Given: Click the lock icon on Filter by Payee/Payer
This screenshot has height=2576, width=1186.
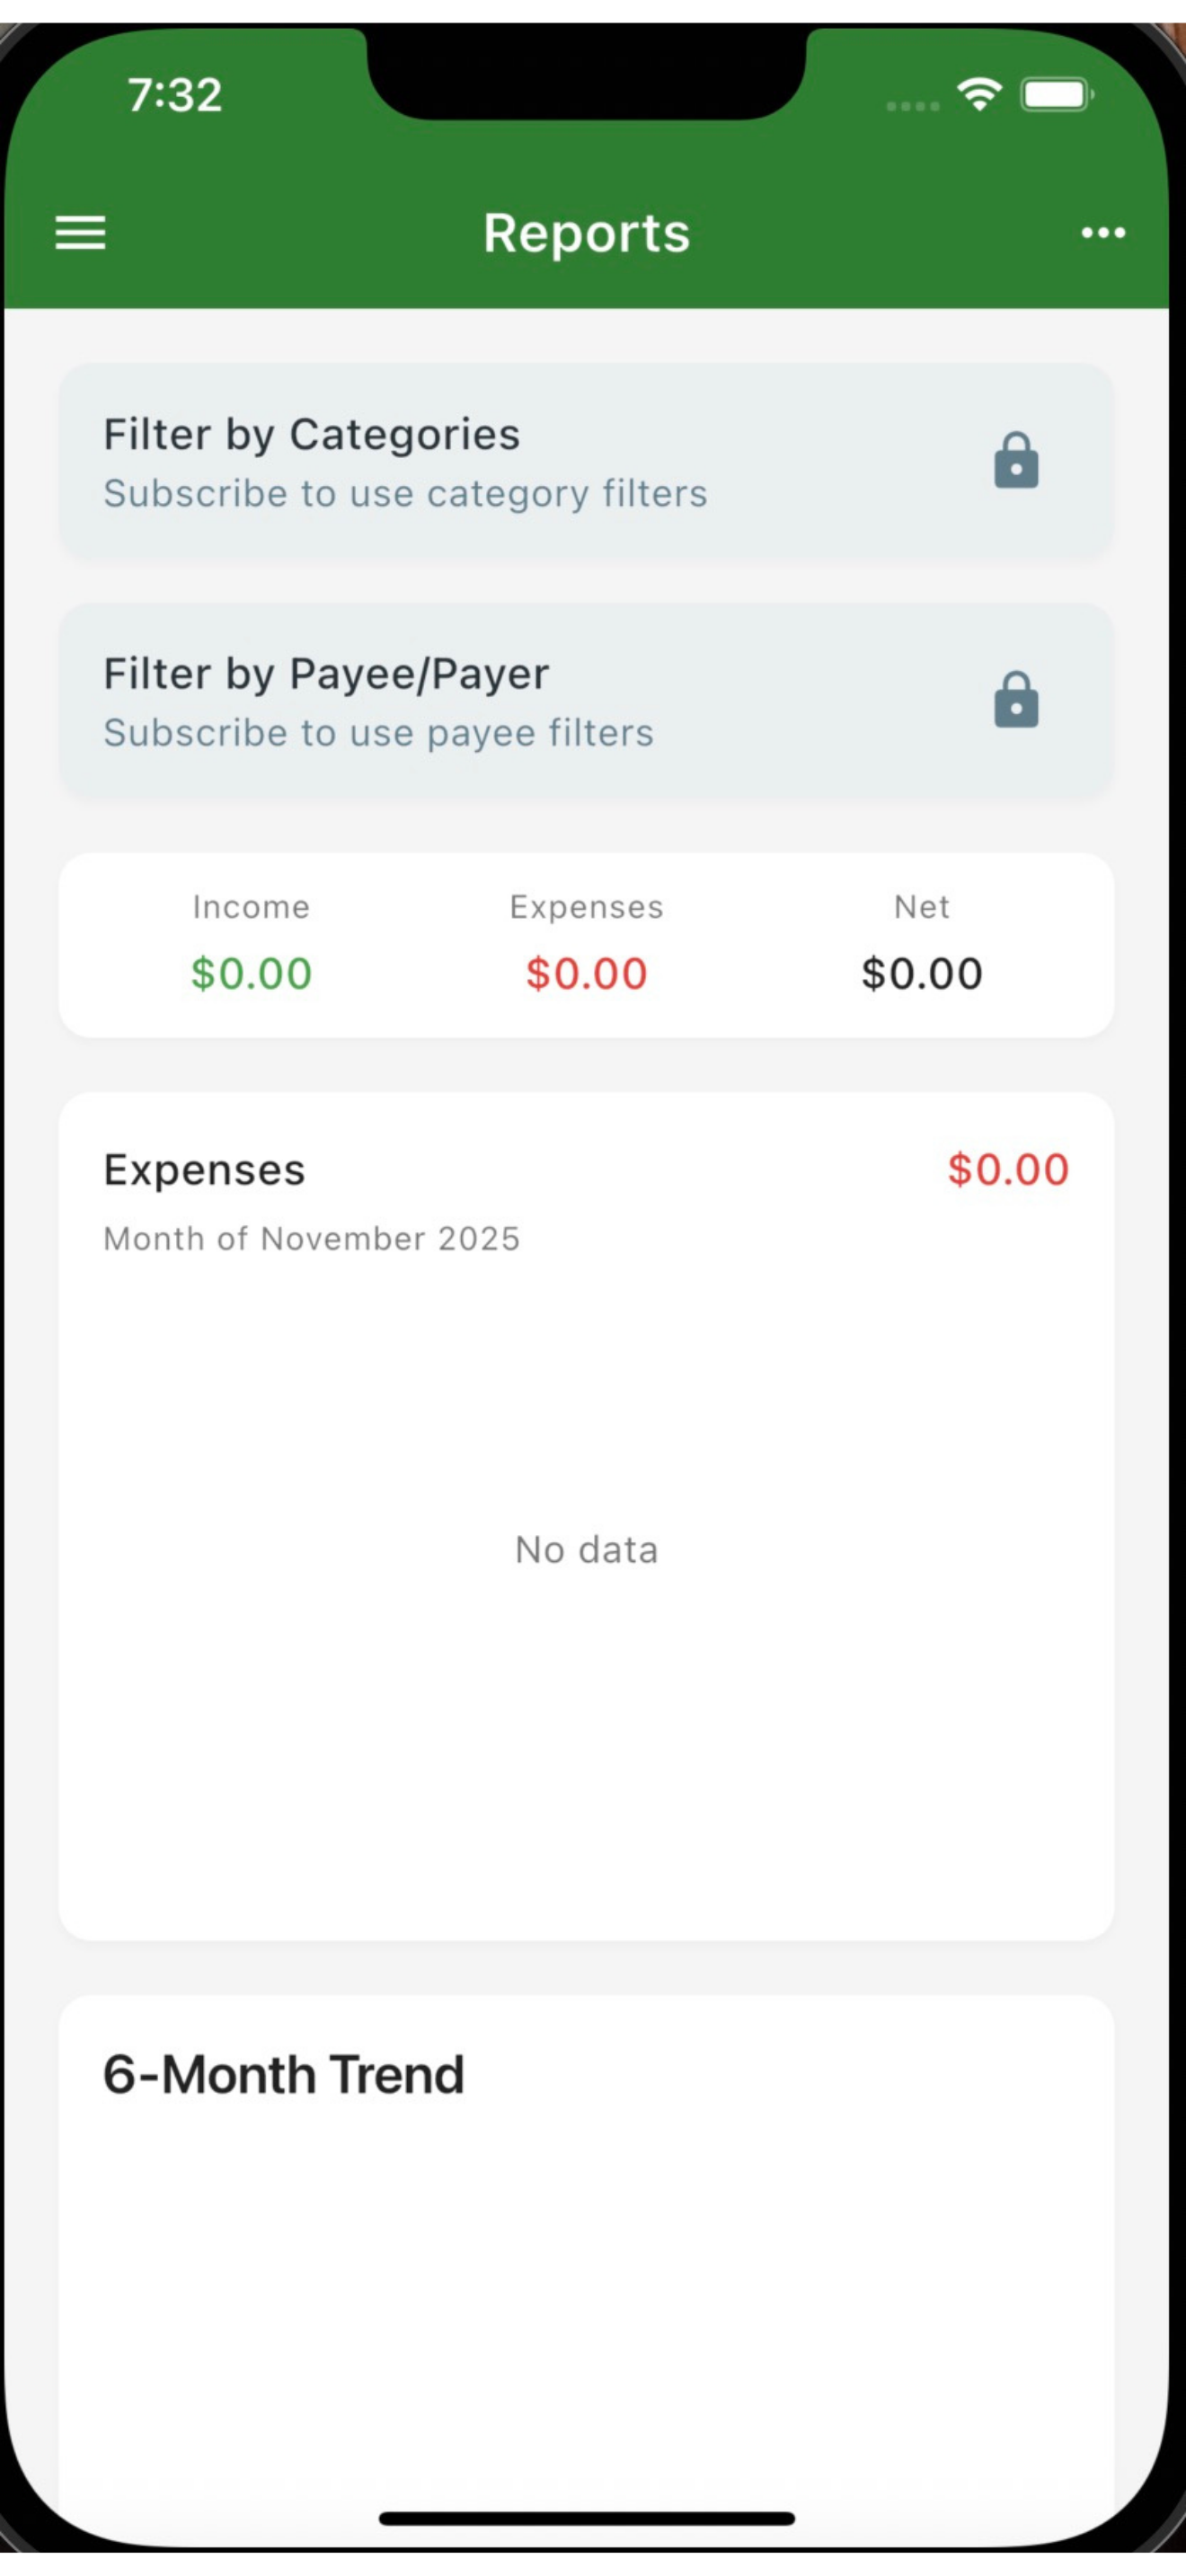Looking at the screenshot, I should [x=1016, y=700].
